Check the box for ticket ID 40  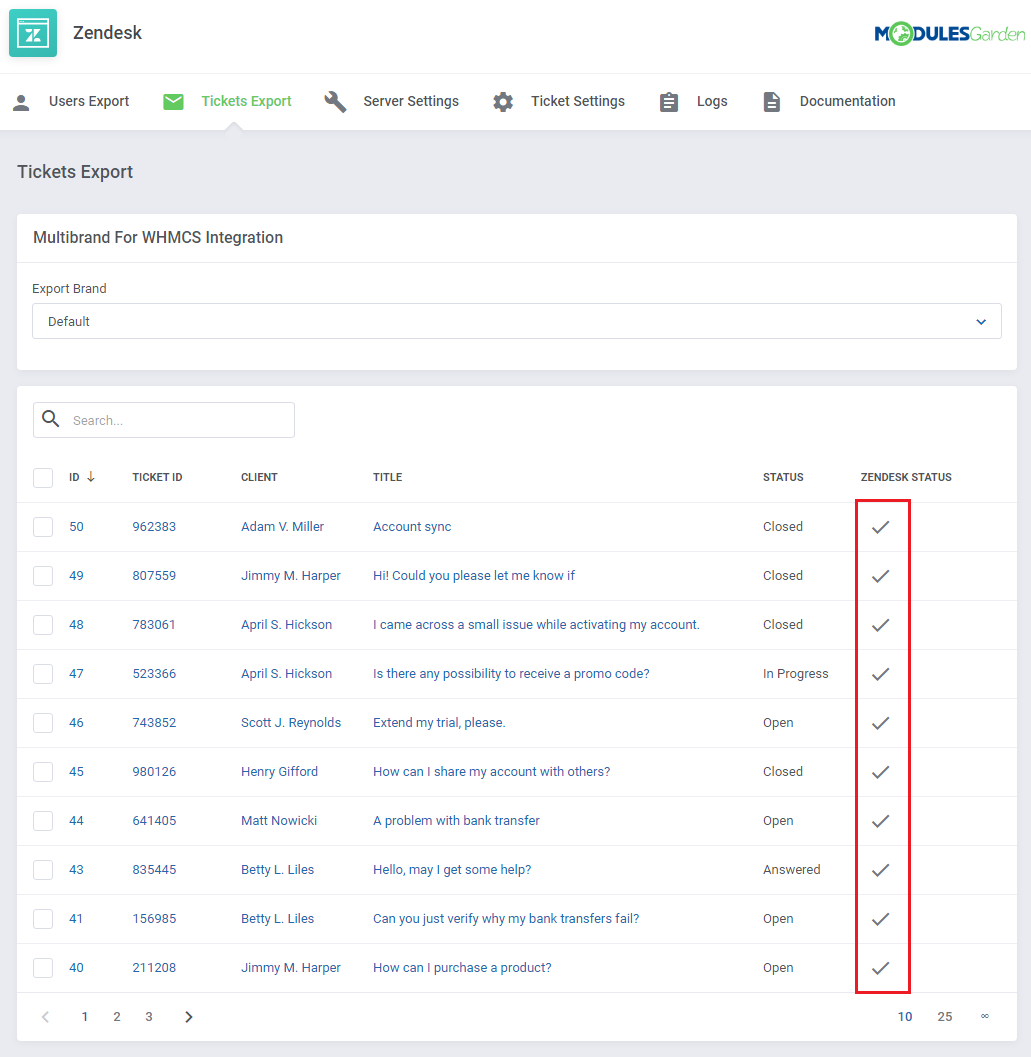point(43,967)
